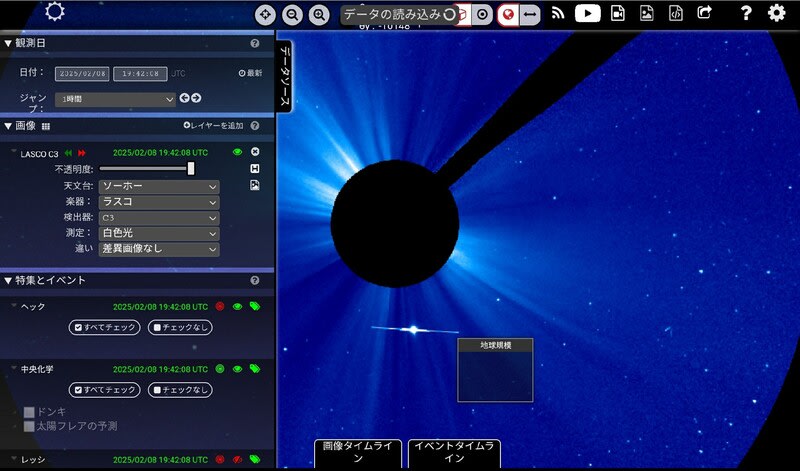Viewport: 800px width, 471px height.
Task: Open the settings gear in toolbar
Action: 777,13
